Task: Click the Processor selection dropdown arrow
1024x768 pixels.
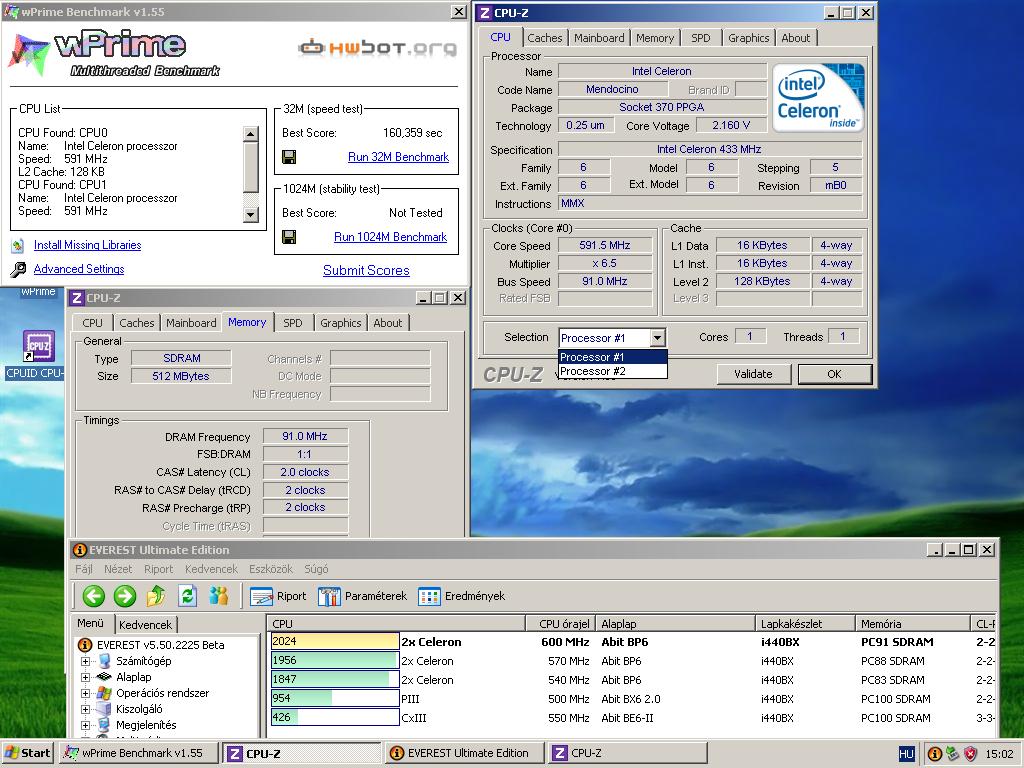Action: coord(658,338)
